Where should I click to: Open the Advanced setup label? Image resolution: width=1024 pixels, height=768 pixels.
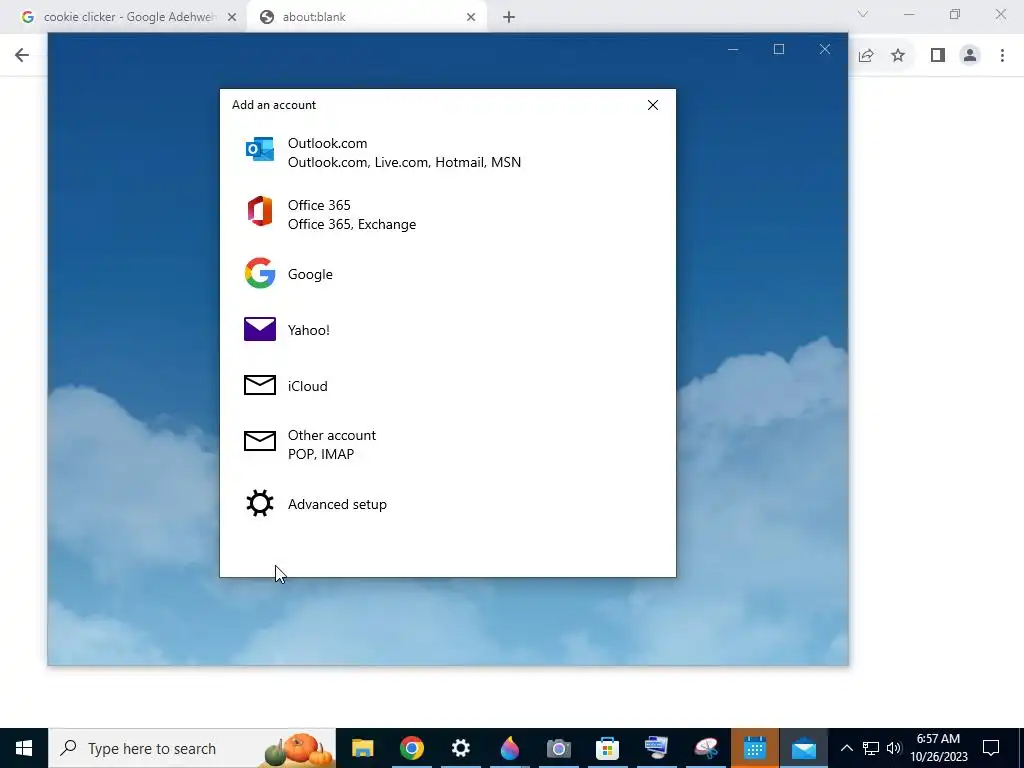point(337,504)
